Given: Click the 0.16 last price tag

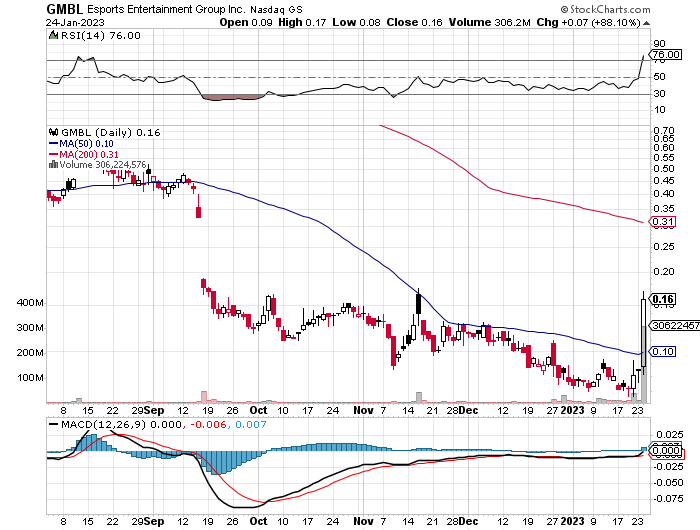Looking at the screenshot, I should [662, 299].
